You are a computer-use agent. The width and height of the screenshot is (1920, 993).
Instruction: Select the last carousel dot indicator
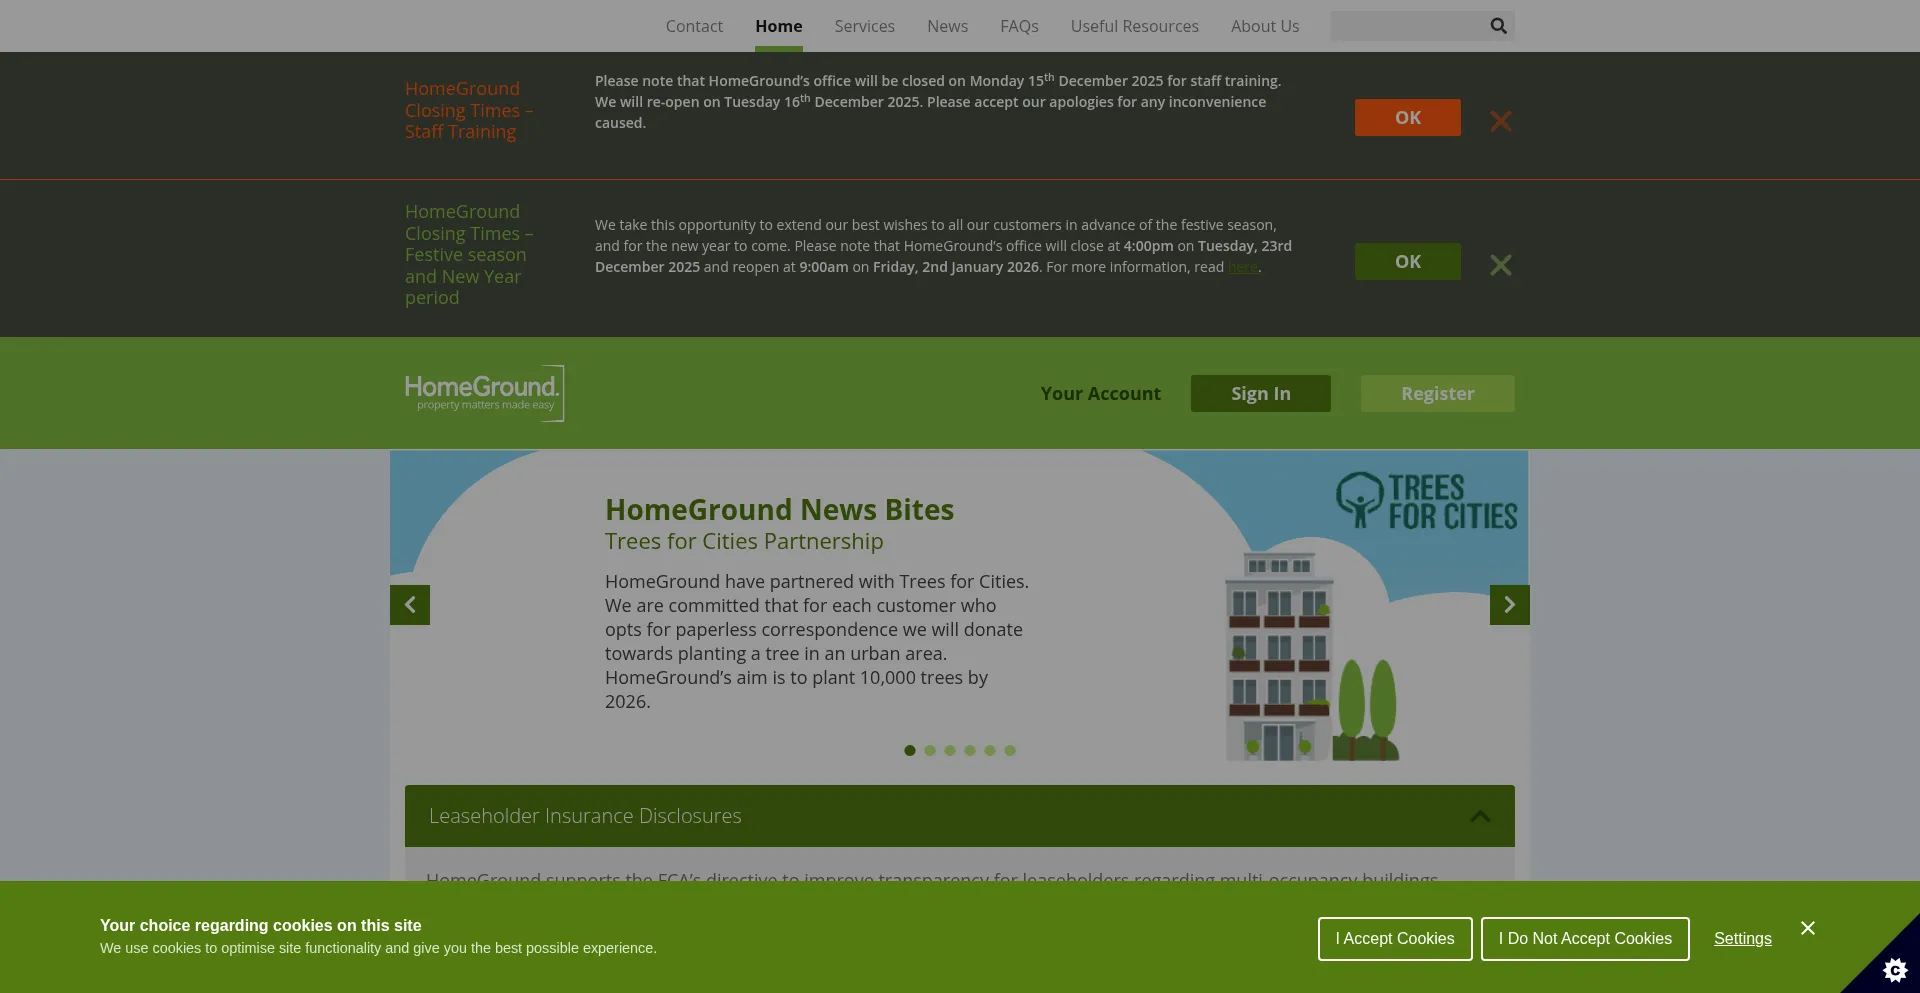[1010, 750]
